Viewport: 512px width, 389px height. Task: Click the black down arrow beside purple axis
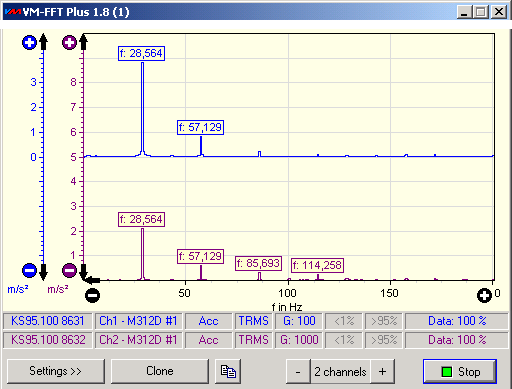tap(83, 271)
